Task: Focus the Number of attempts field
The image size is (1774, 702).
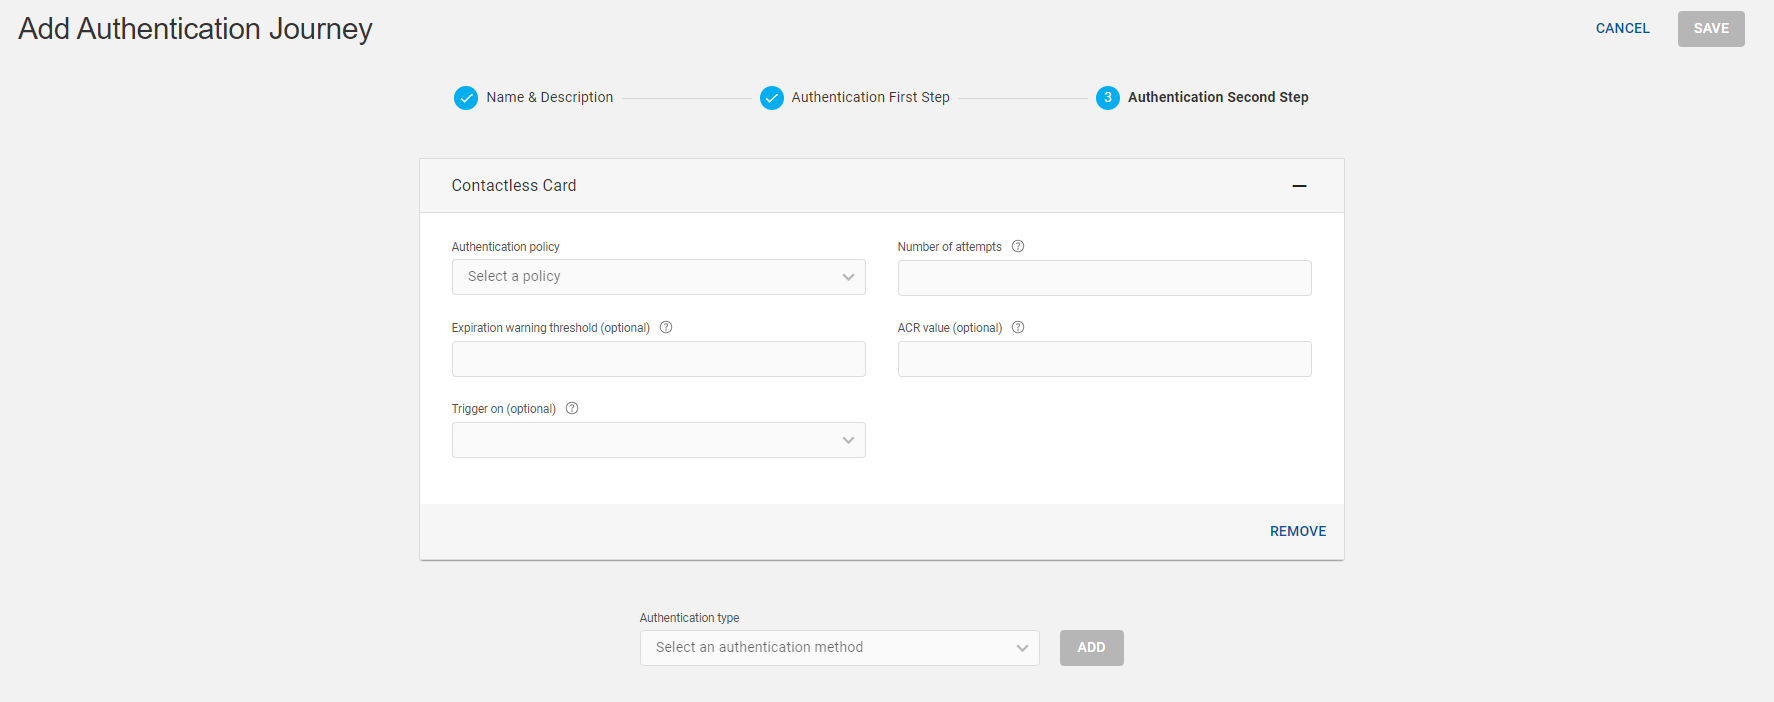Action: coord(1104,278)
